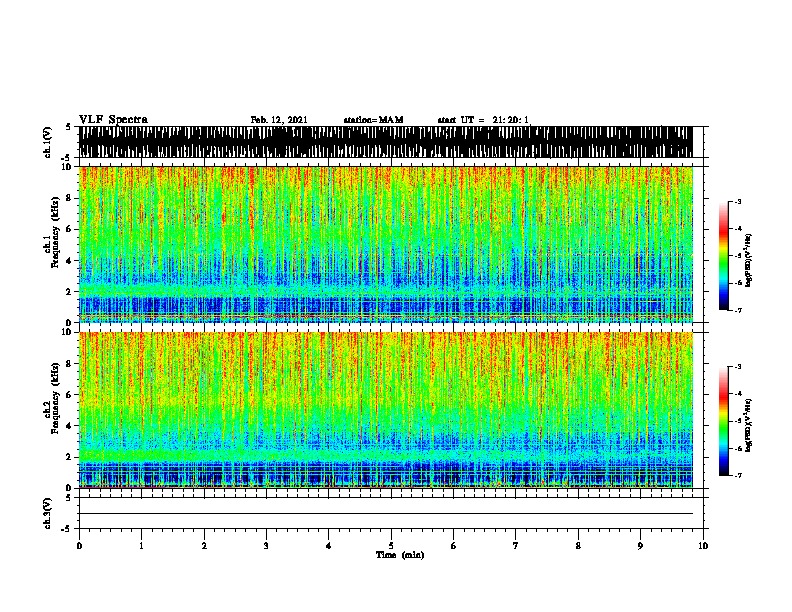
Task: Select the date text "Feb. 12, 2021"
Action: coord(279,120)
